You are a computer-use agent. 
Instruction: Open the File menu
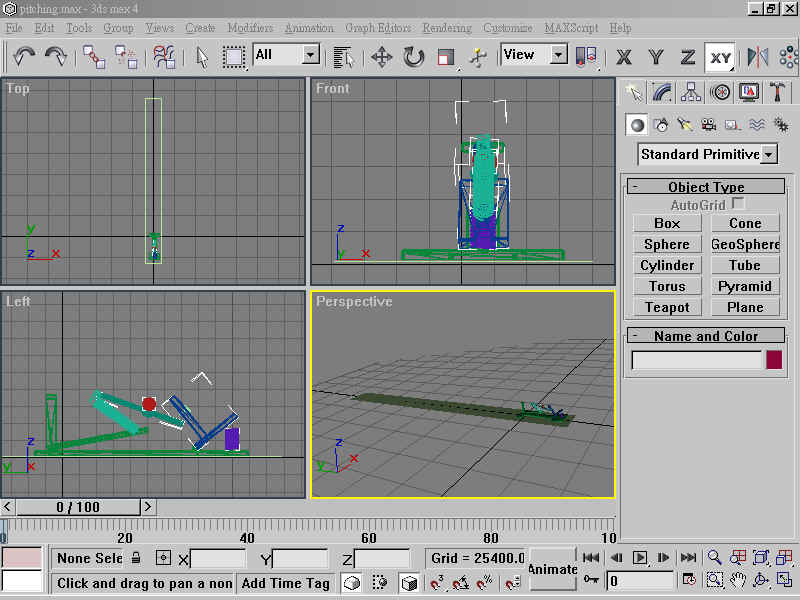tap(14, 28)
